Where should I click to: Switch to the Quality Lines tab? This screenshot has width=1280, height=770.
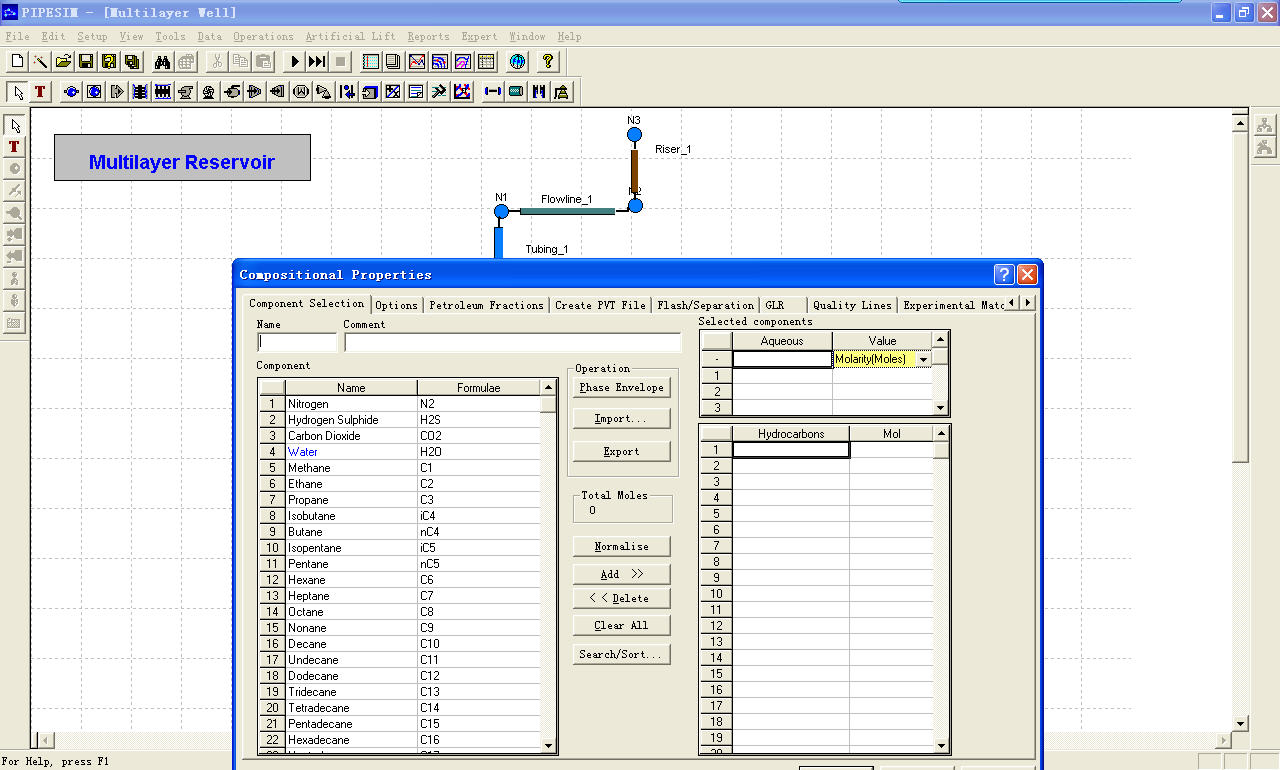852,305
